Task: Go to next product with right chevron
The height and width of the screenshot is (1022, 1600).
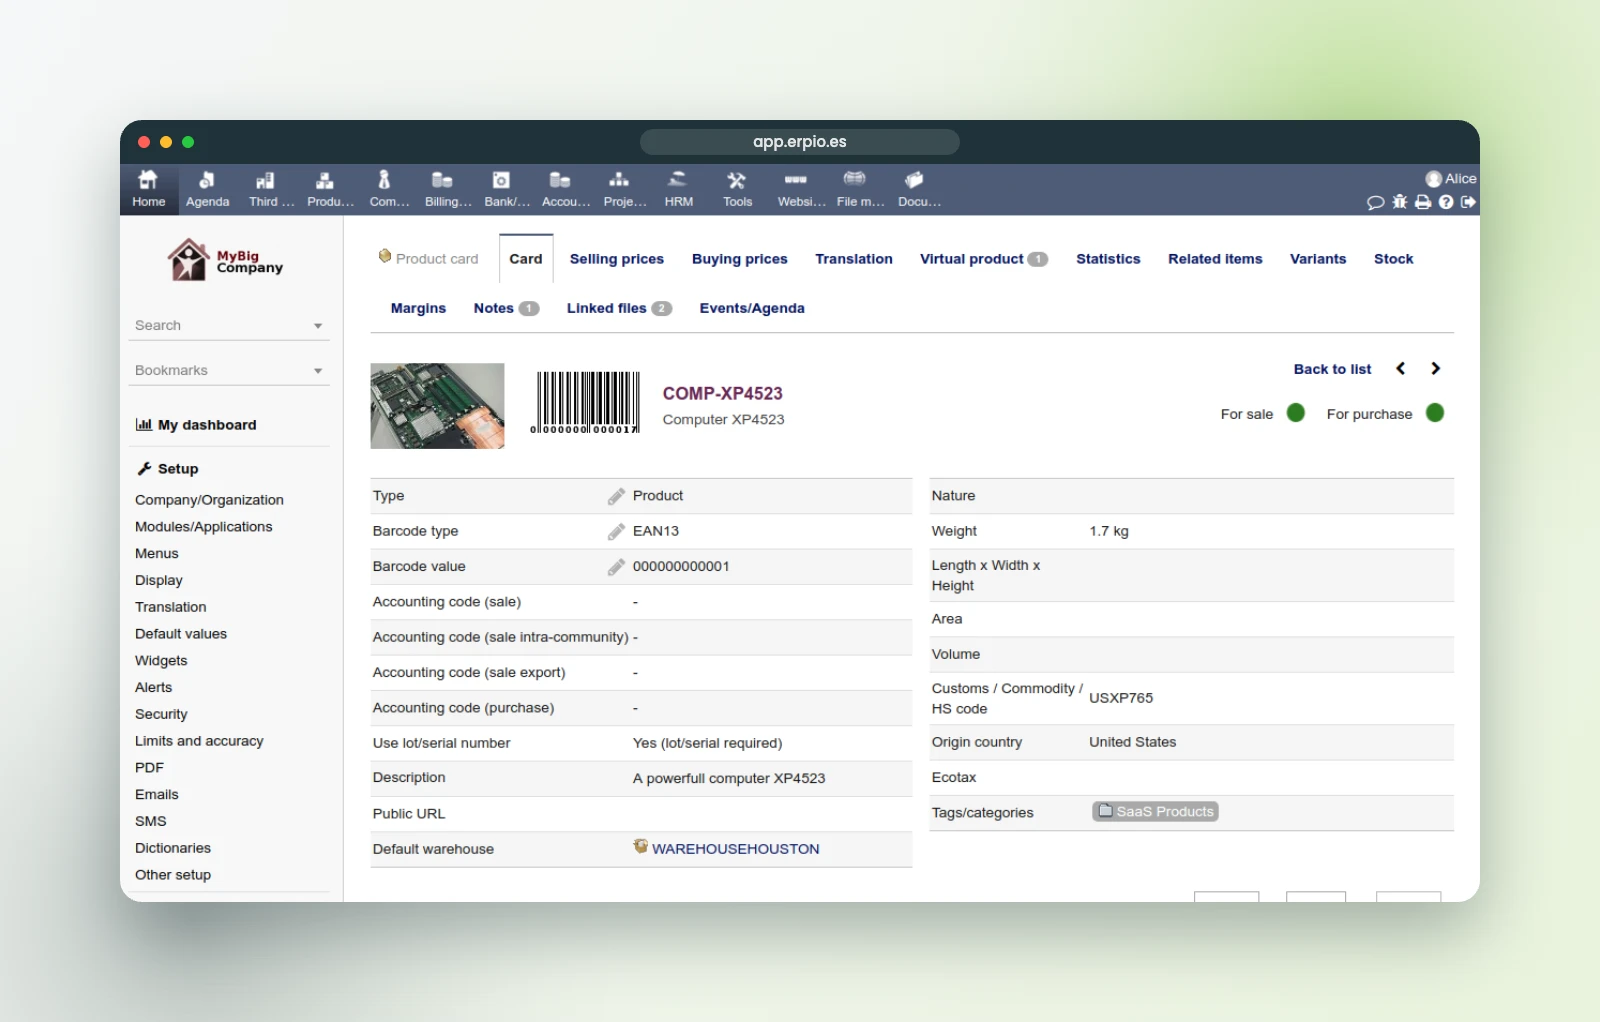Action: [1436, 369]
